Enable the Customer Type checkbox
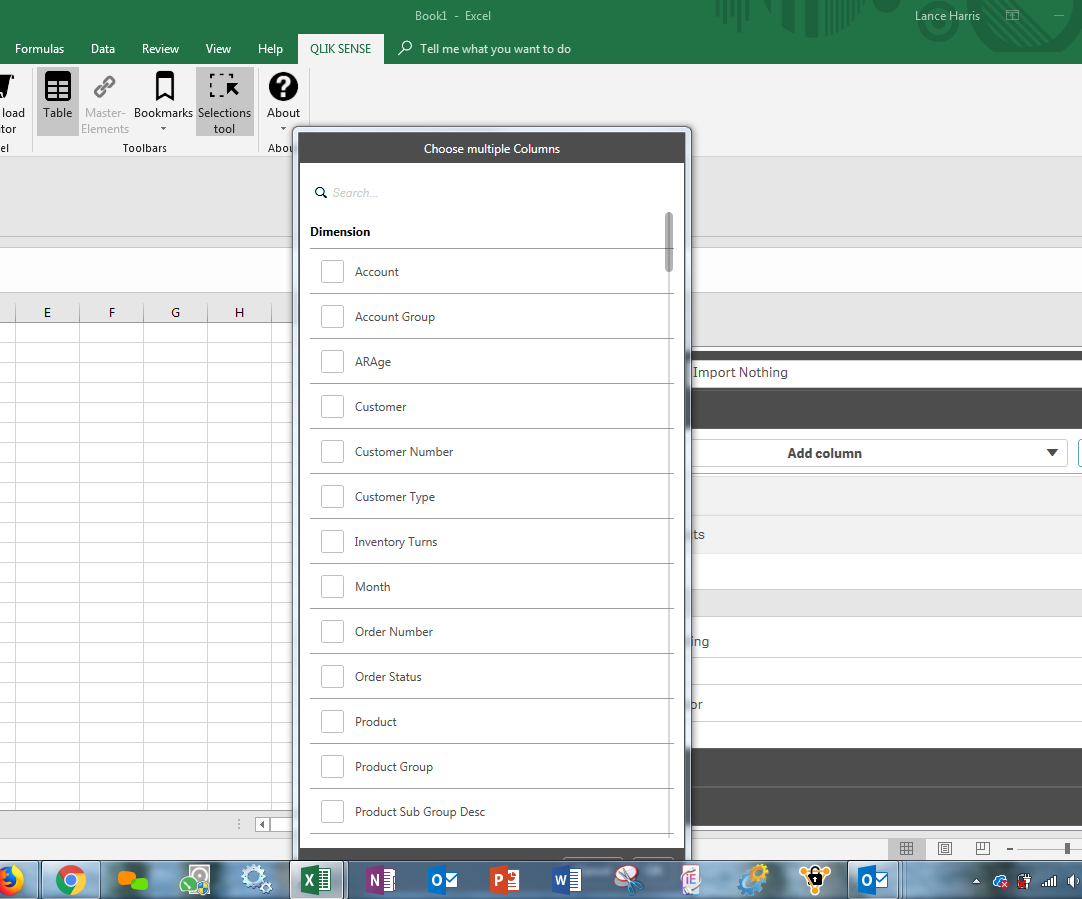 pyautogui.click(x=333, y=496)
